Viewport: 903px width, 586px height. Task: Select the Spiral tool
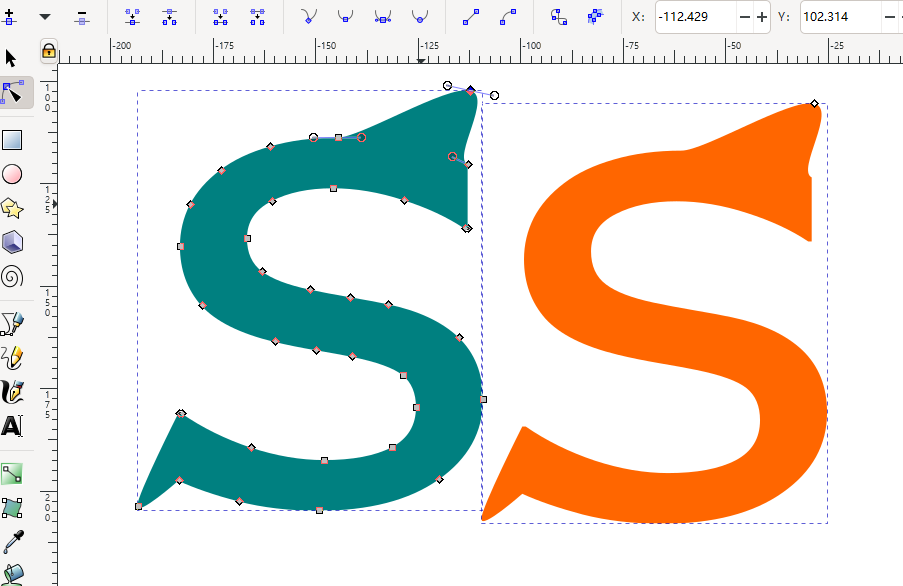point(12,276)
